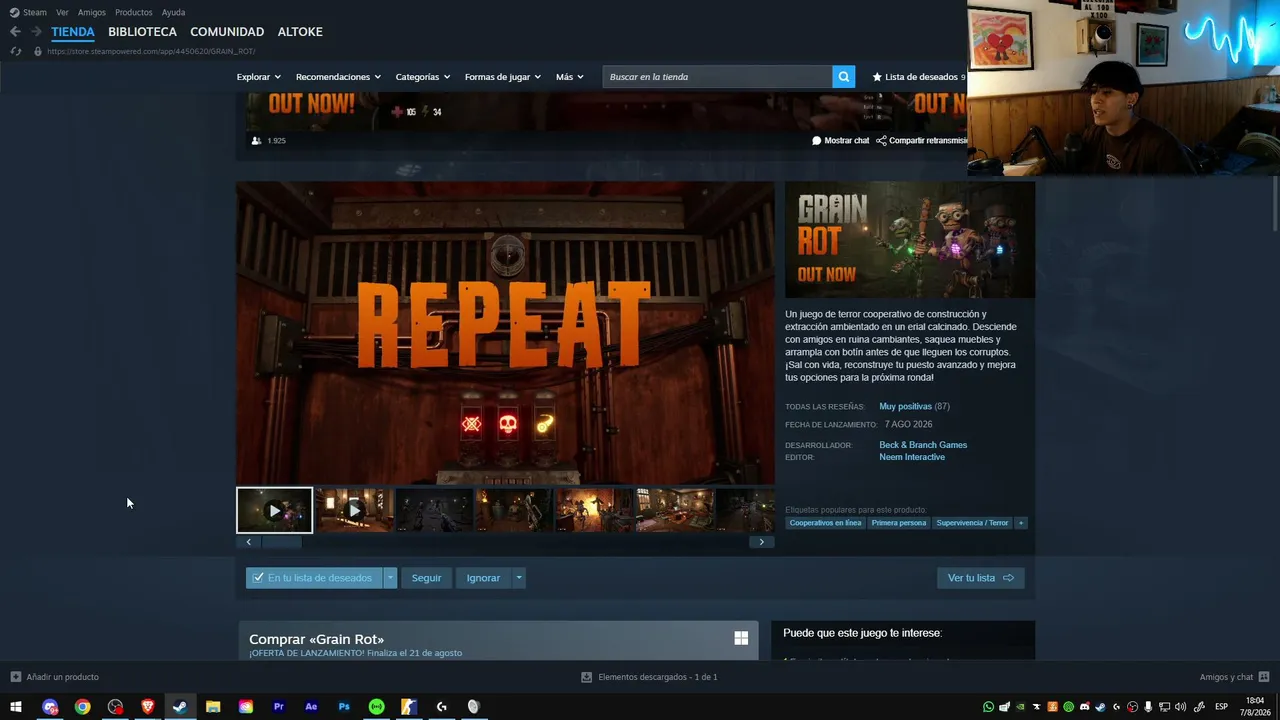This screenshot has width=1280, height=720.
Task: Launch Premiere Pro from the taskbar
Action: click(279, 707)
